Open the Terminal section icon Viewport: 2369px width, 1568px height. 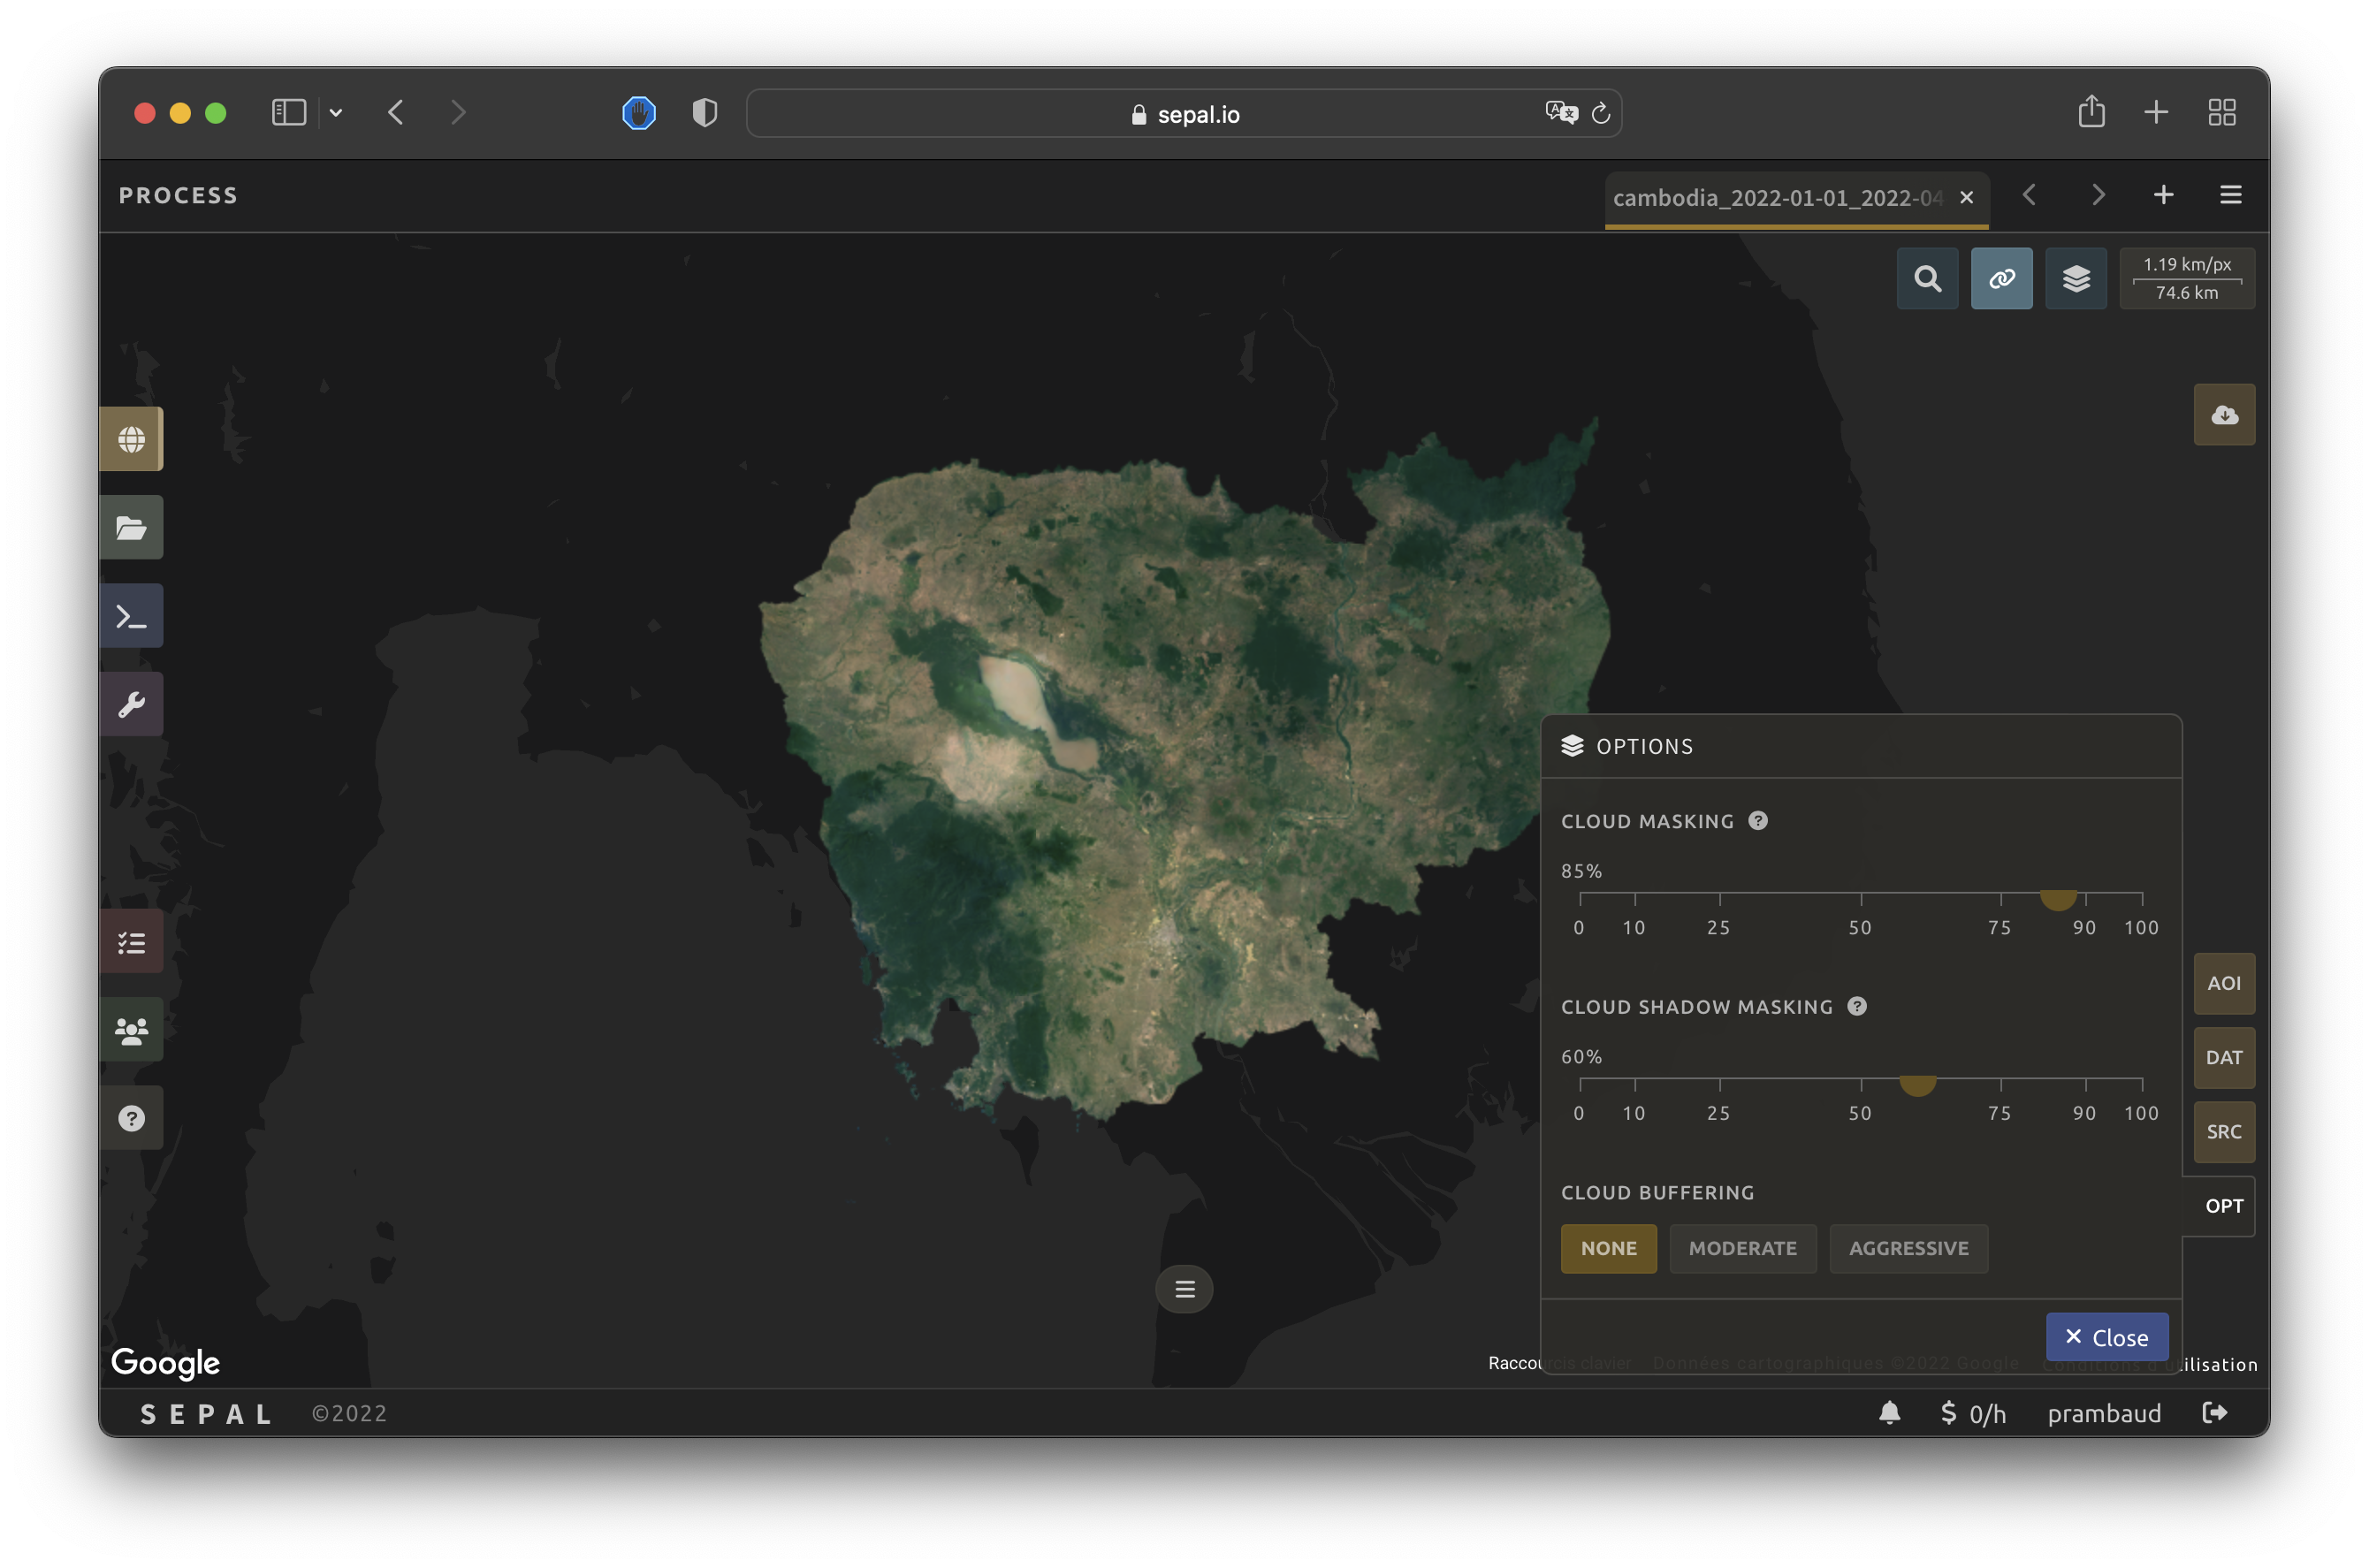point(131,616)
